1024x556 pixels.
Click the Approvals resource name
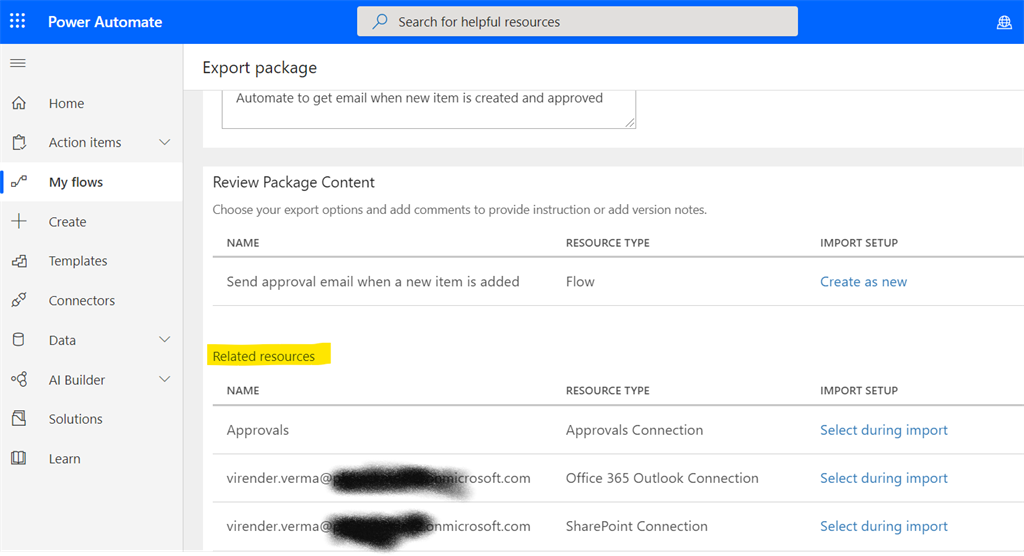(257, 430)
